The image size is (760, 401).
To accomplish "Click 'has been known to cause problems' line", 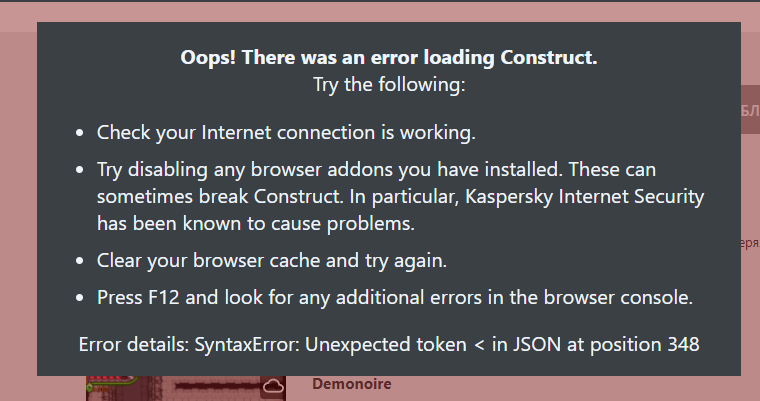I will pos(255,224).
